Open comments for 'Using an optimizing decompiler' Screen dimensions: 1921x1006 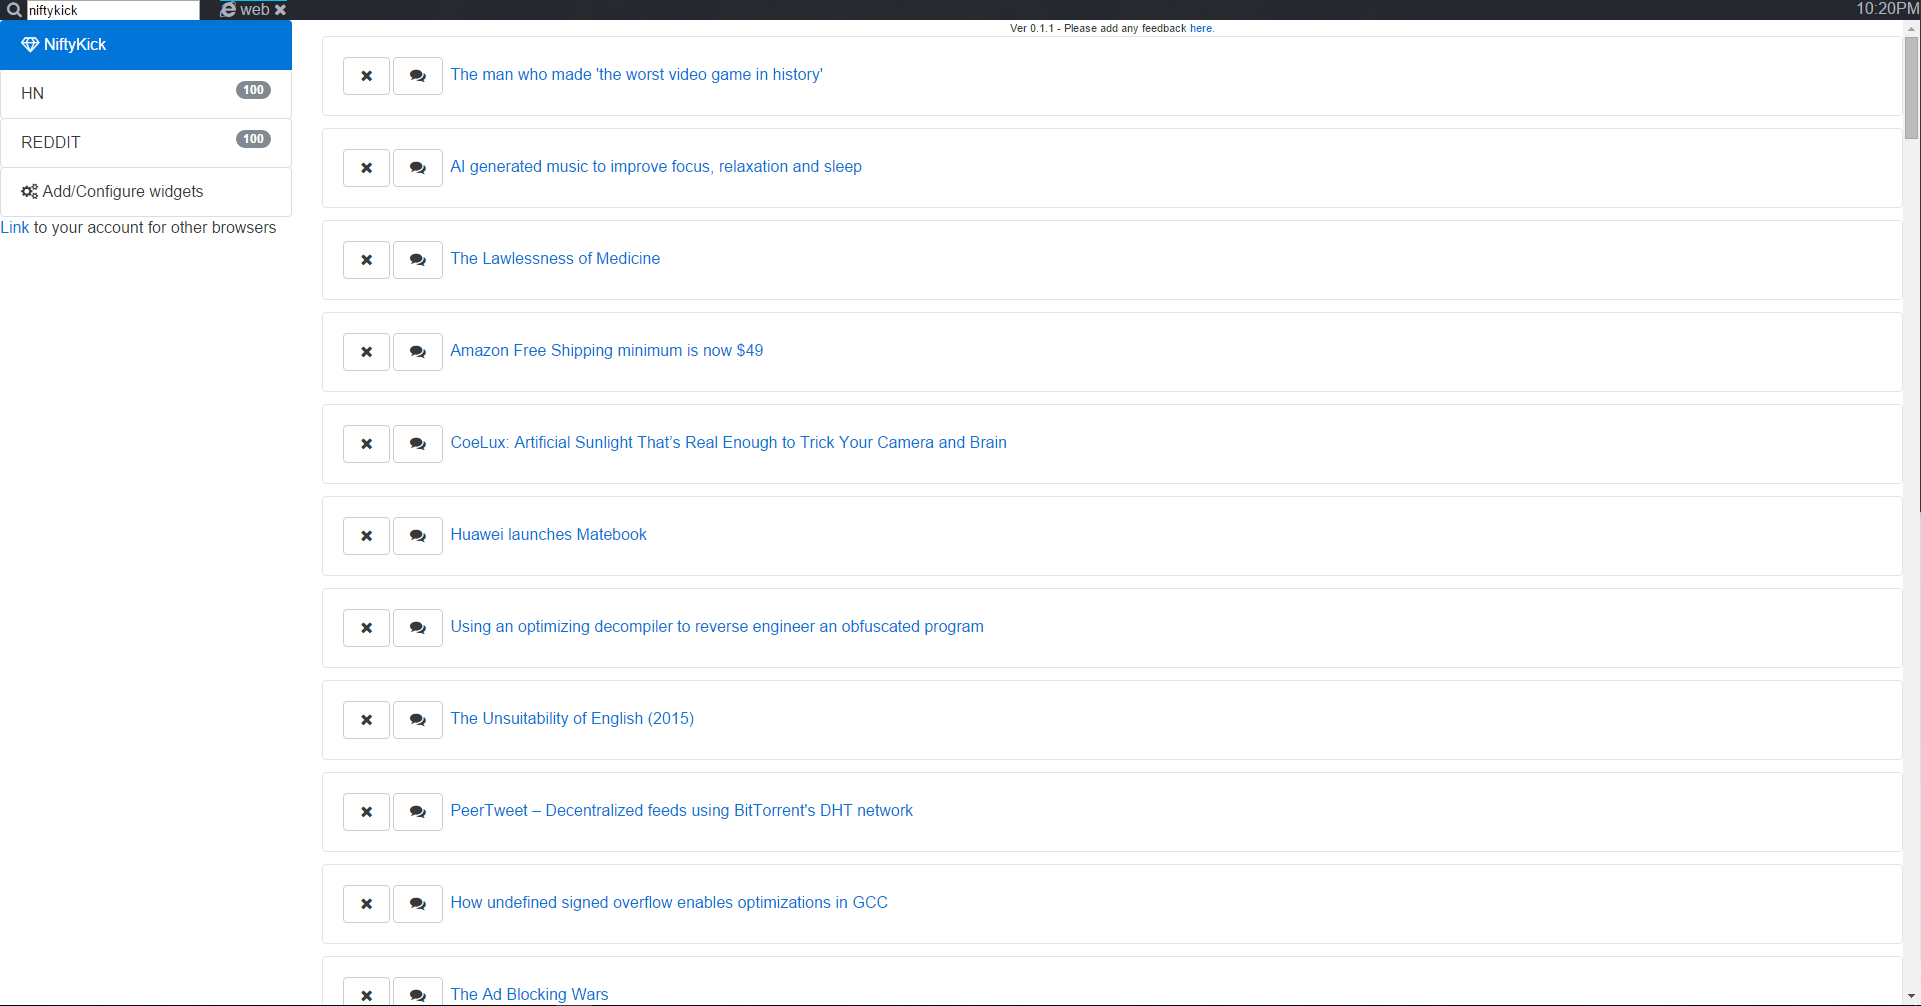pyautogui.click(x=418, y=628)
